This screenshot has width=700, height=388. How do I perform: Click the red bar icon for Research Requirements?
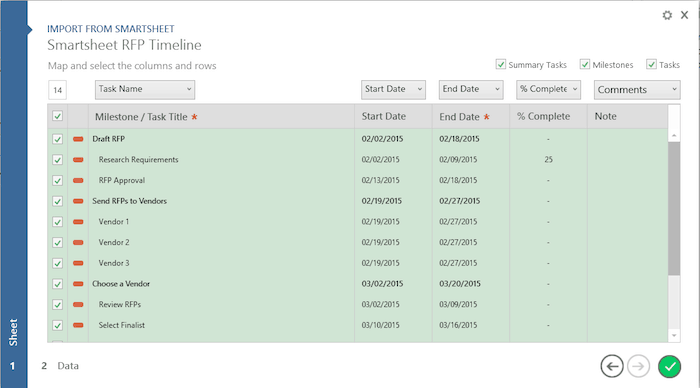[78, 159]
